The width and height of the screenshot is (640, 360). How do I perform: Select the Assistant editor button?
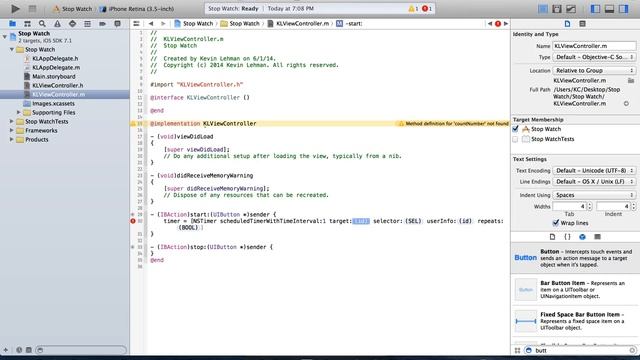point(557,9)
